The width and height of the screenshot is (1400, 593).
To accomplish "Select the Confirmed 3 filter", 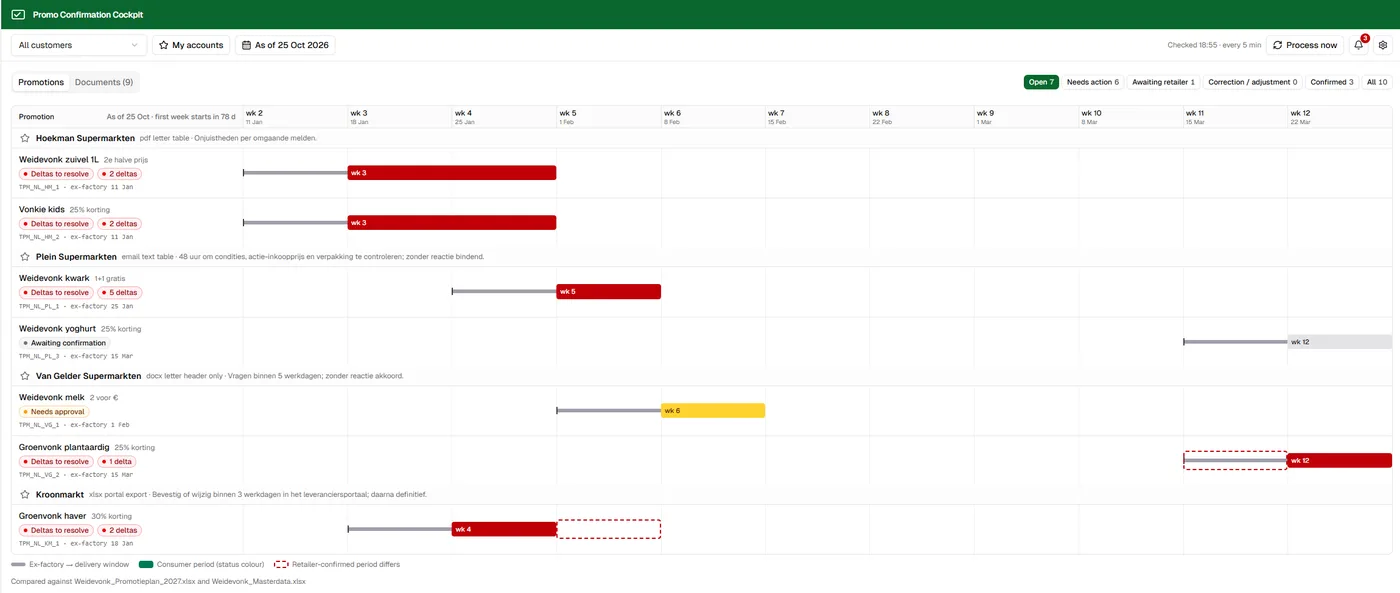I will (x=1332, y=82).
